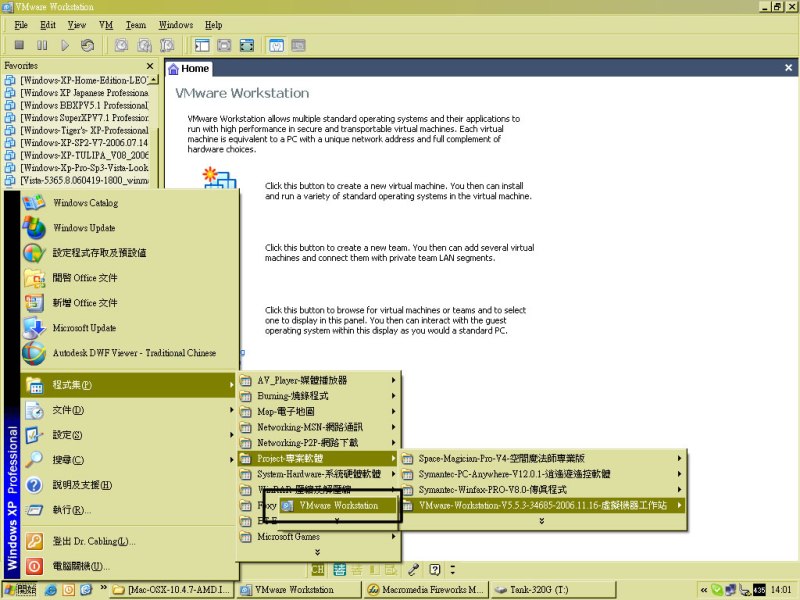800x600 pixels.
Task: Select Windows SuperXPV7.1 Professional favorite
Action: (77, 118)
